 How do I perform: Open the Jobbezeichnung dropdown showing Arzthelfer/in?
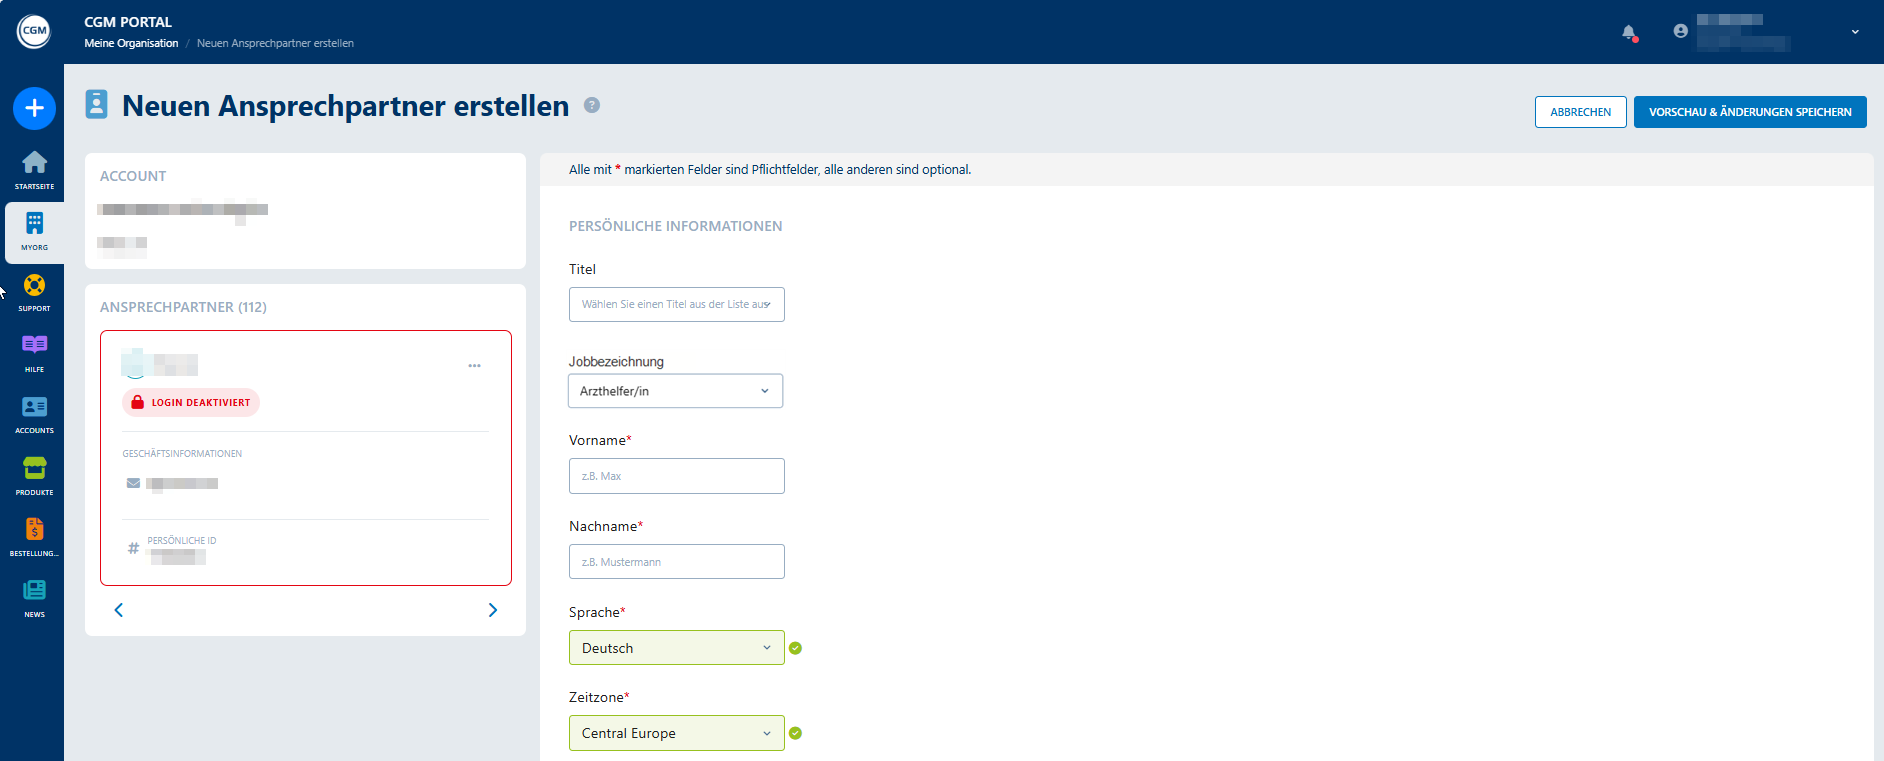point(675,391)
